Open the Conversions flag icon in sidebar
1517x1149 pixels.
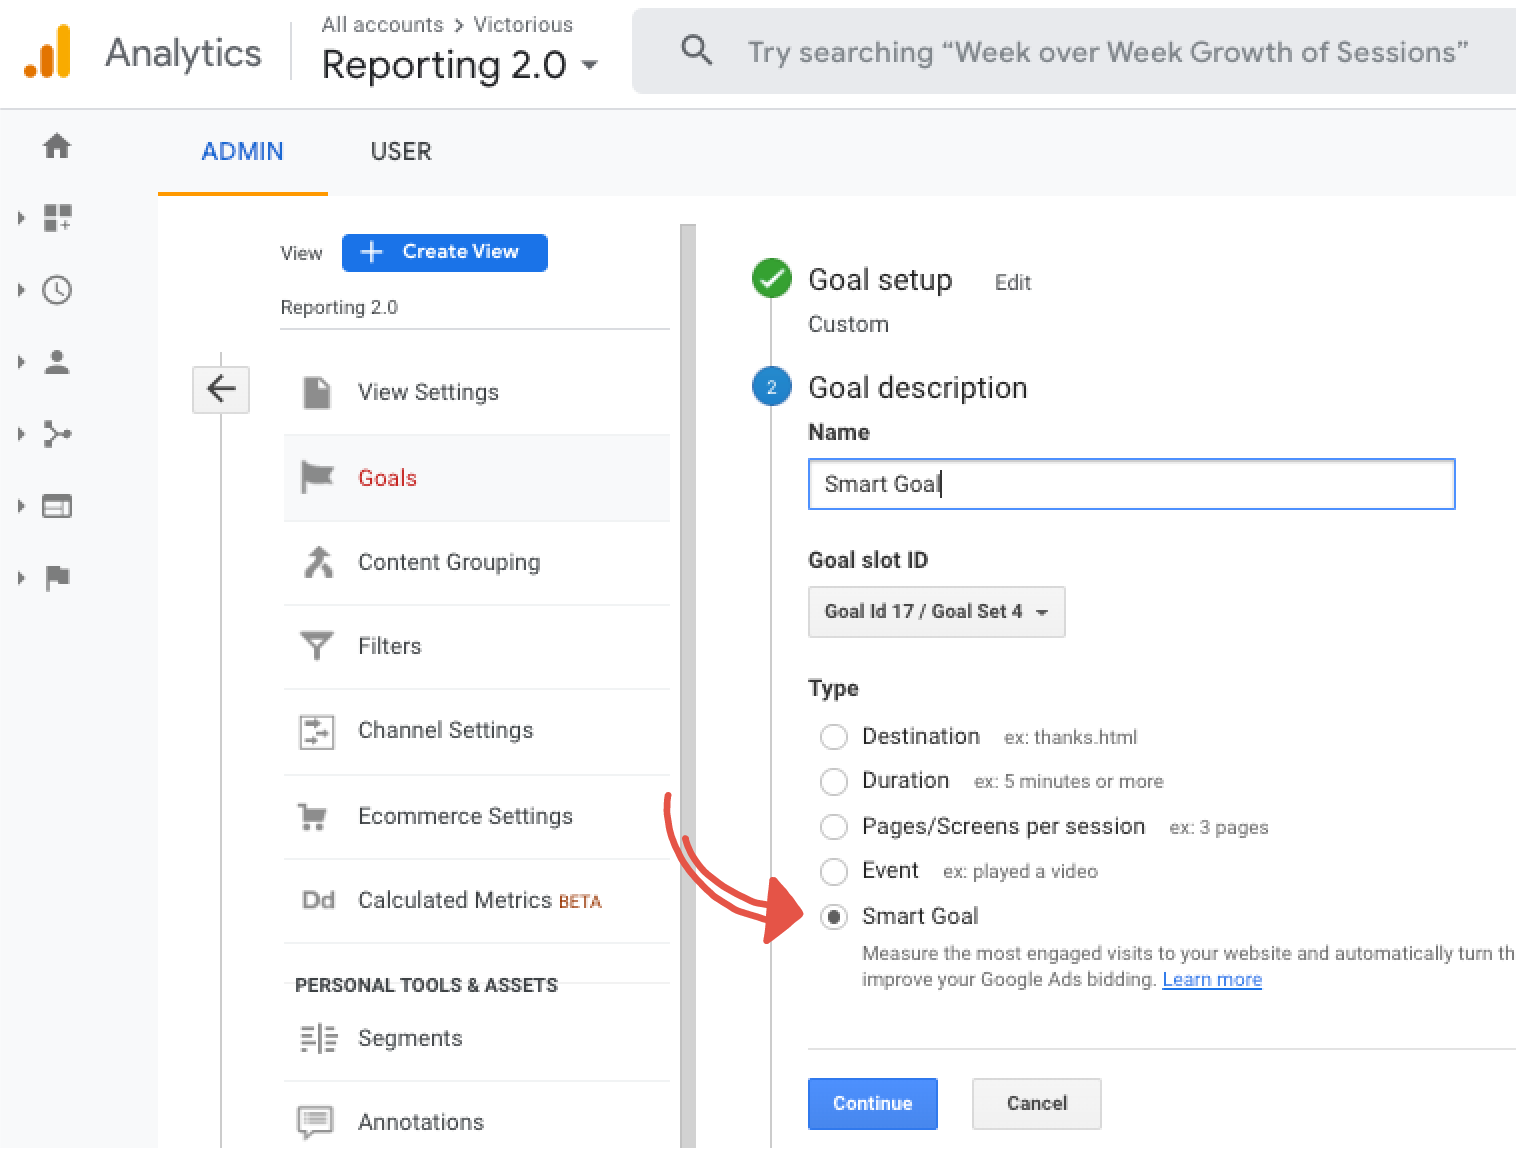(x=57, y=578)
